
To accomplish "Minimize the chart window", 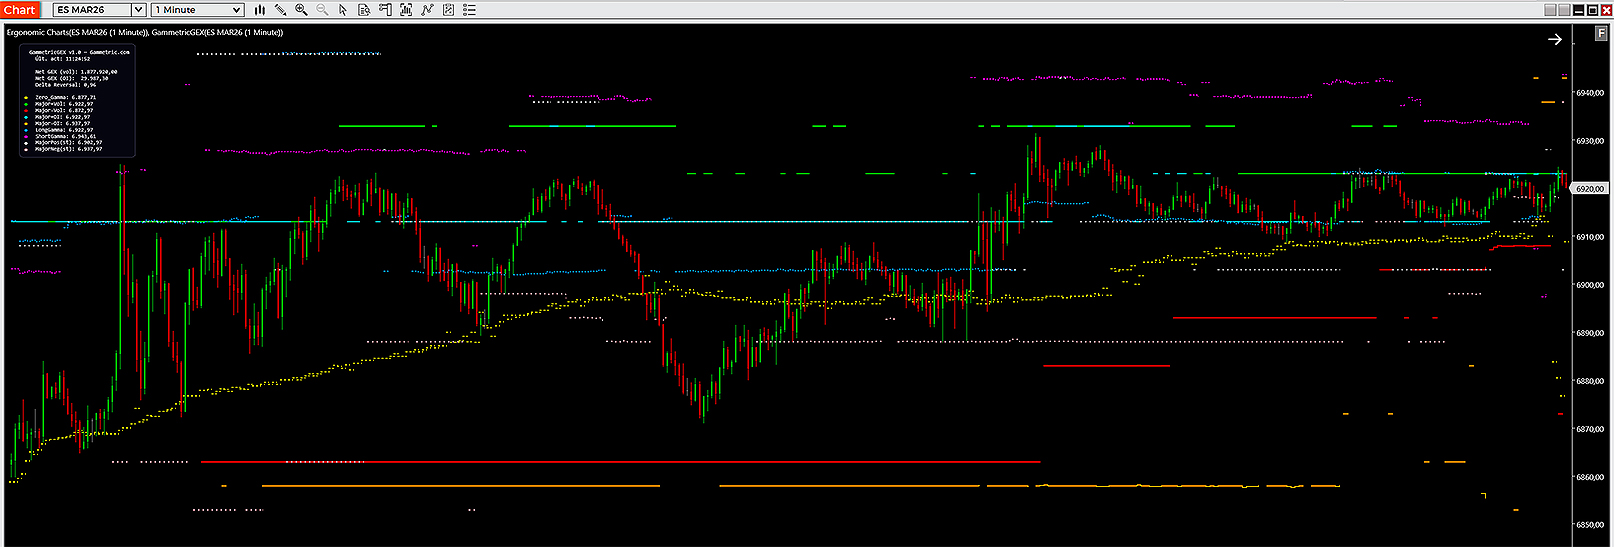I will click(1579, 10).
